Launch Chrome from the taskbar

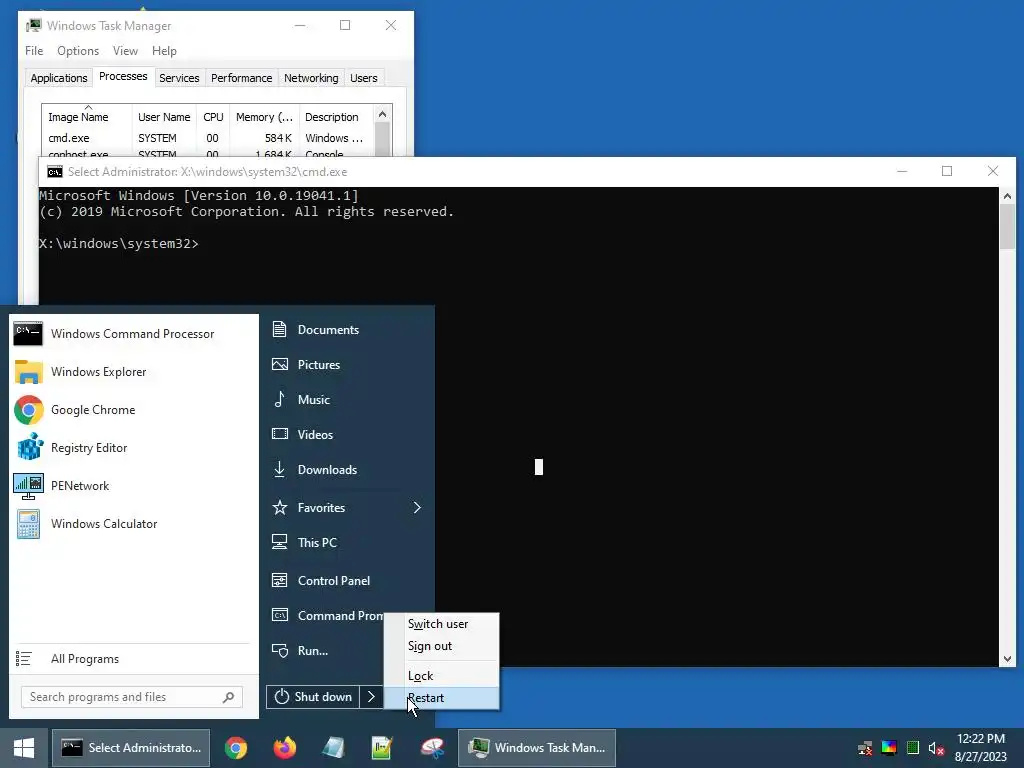pyautogui.click(x=236, y=748)
